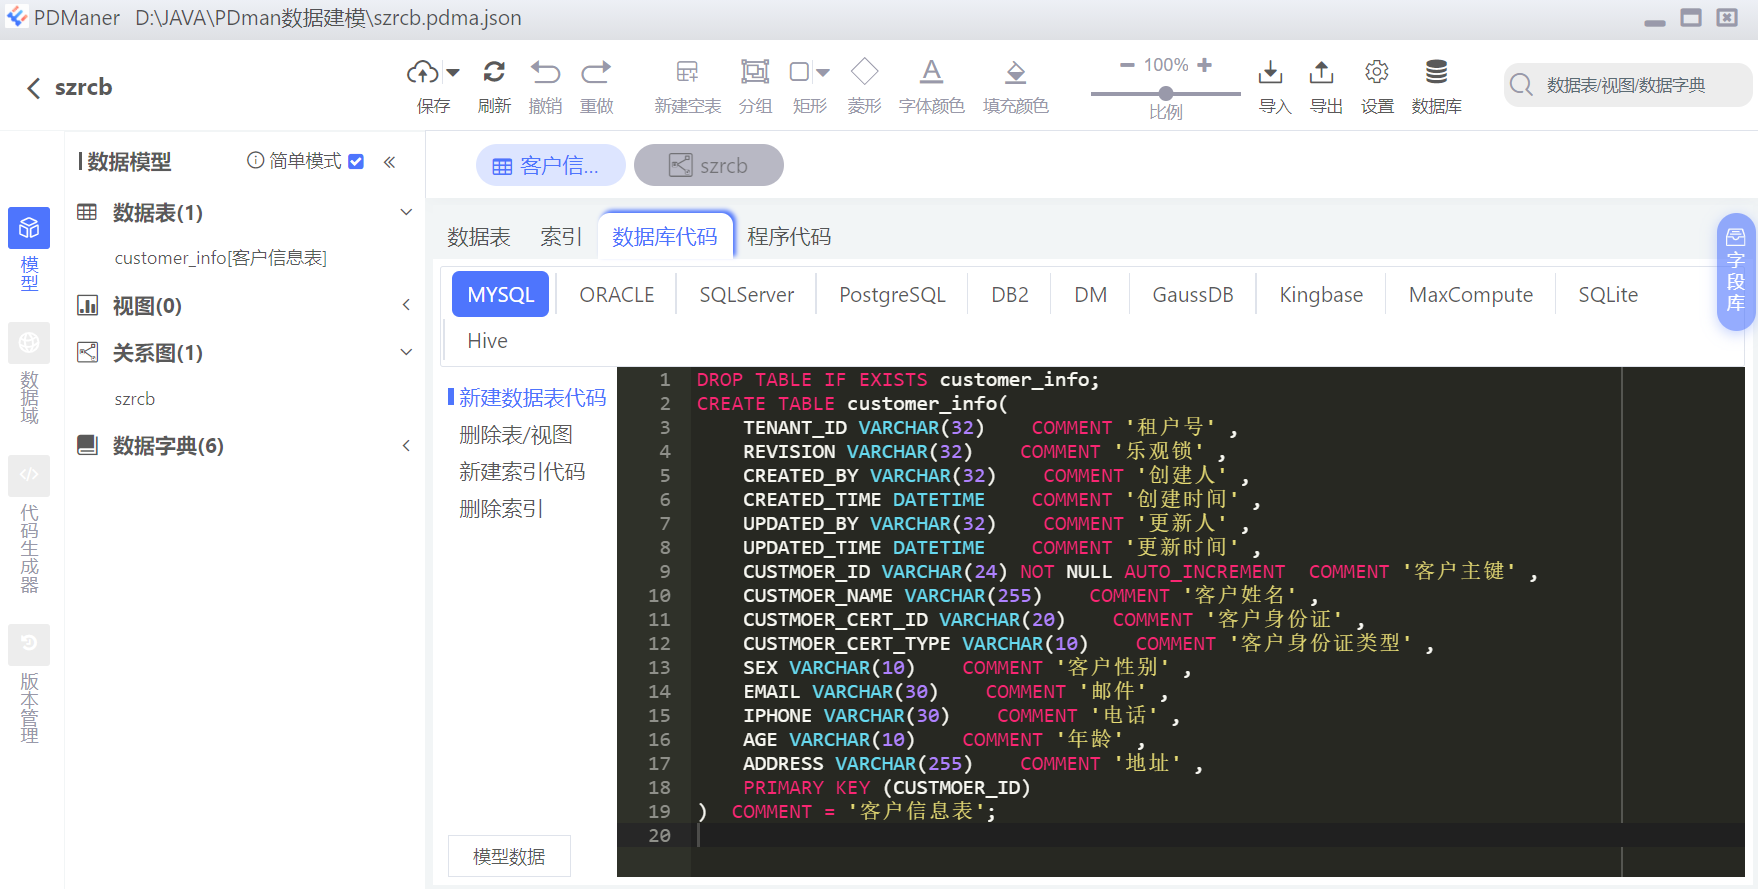The width and height of the screenshot is (1758, 889).
Task: Select the Hive database type
Action: tap(487, 341)
